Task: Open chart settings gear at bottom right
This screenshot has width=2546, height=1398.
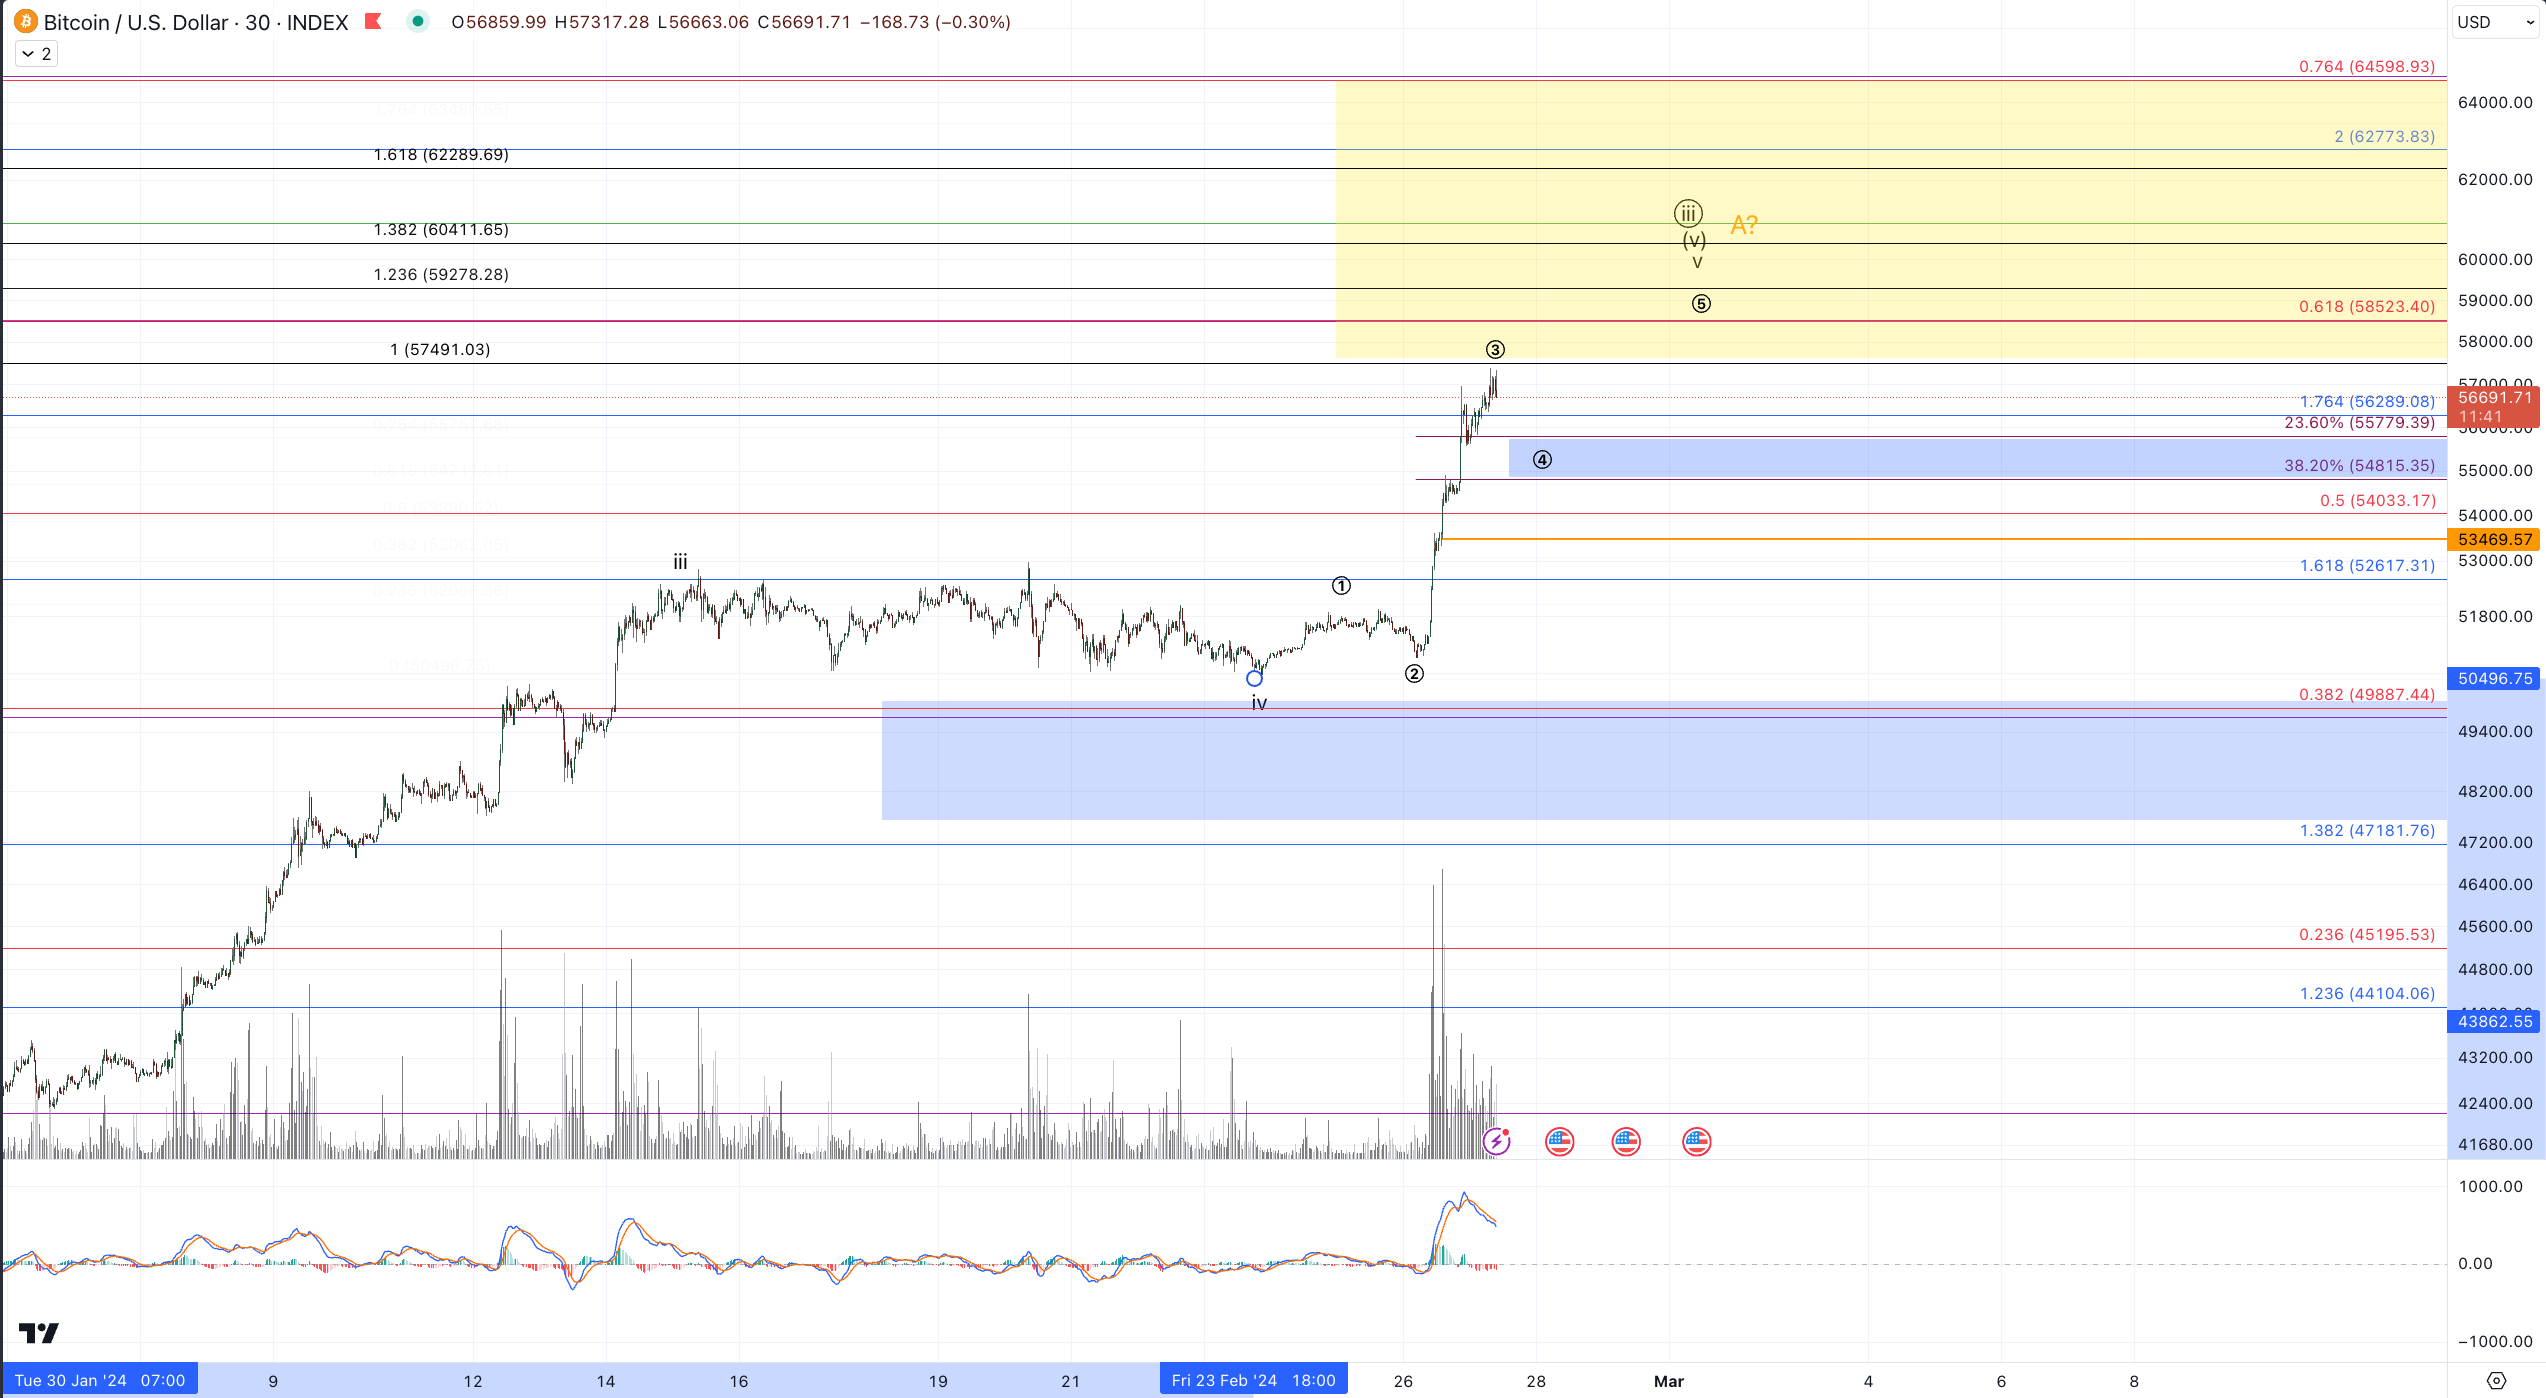Action: tap(2496, 1381)
